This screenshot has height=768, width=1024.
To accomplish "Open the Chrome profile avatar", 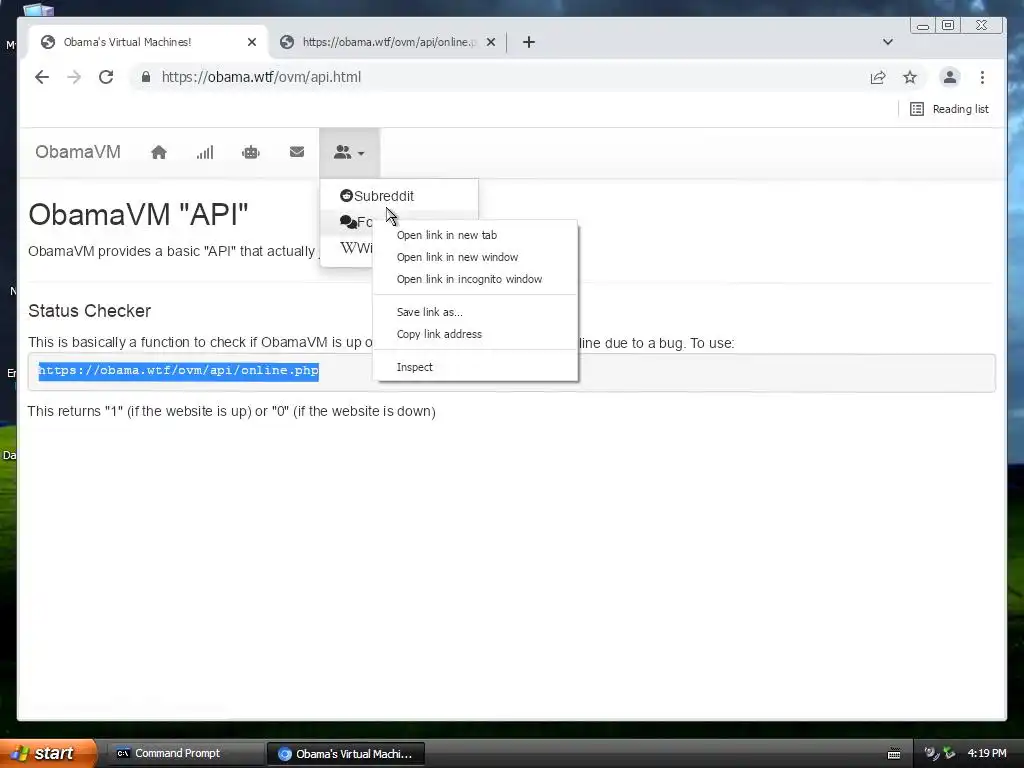I will click(x=950, y=77).
